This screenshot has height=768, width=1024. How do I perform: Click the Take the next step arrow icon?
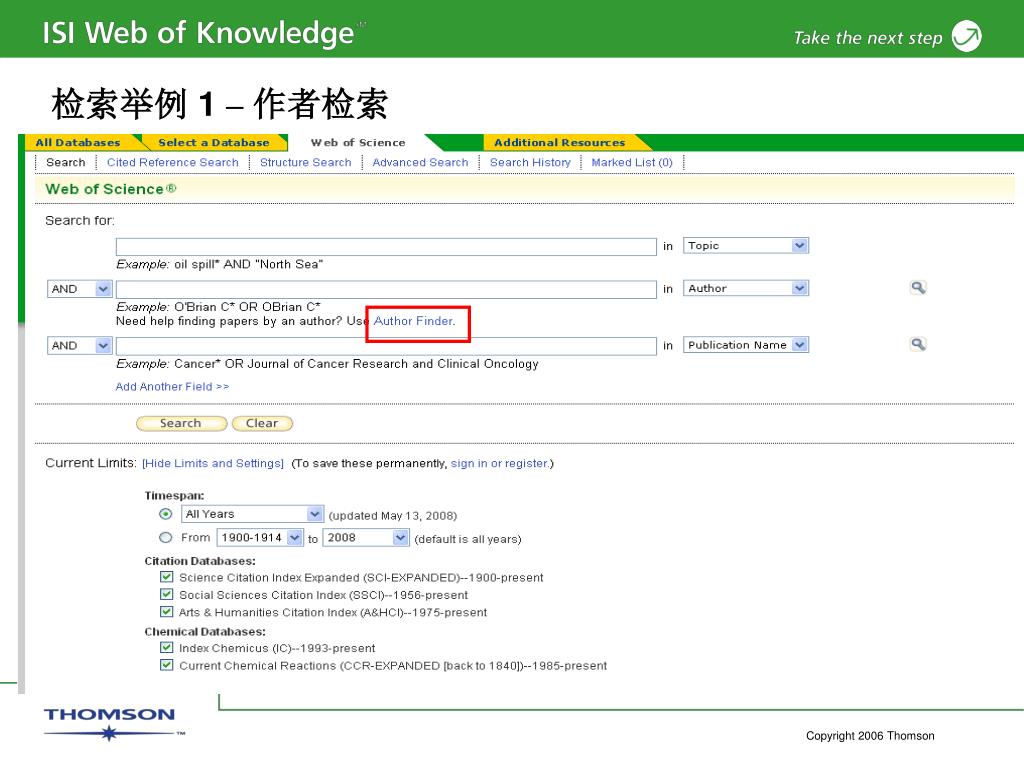click(966, 37)
